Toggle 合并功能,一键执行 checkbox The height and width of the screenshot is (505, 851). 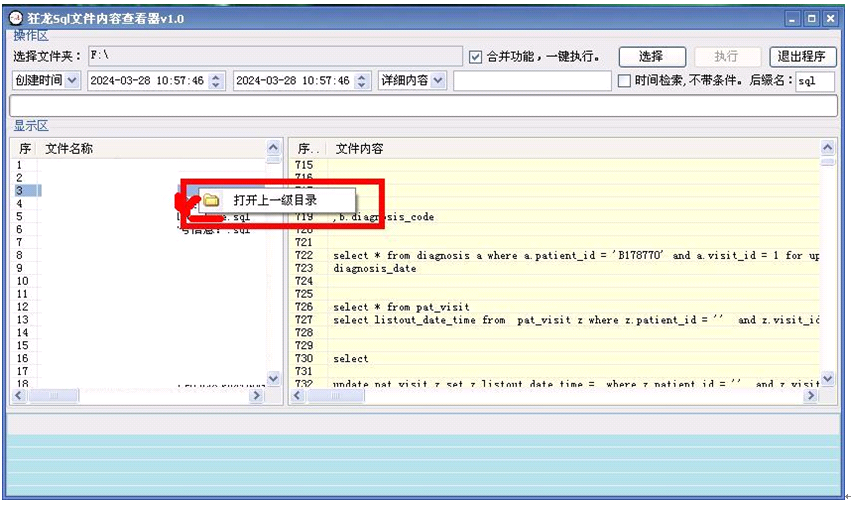[475, 56]
